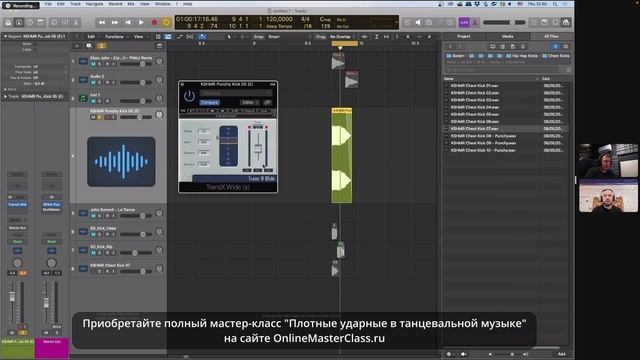Image resolution: width=640 pixels, height=360 pixels.
Task: Mute the Audio 2 track
Action: tap(93, 82)
